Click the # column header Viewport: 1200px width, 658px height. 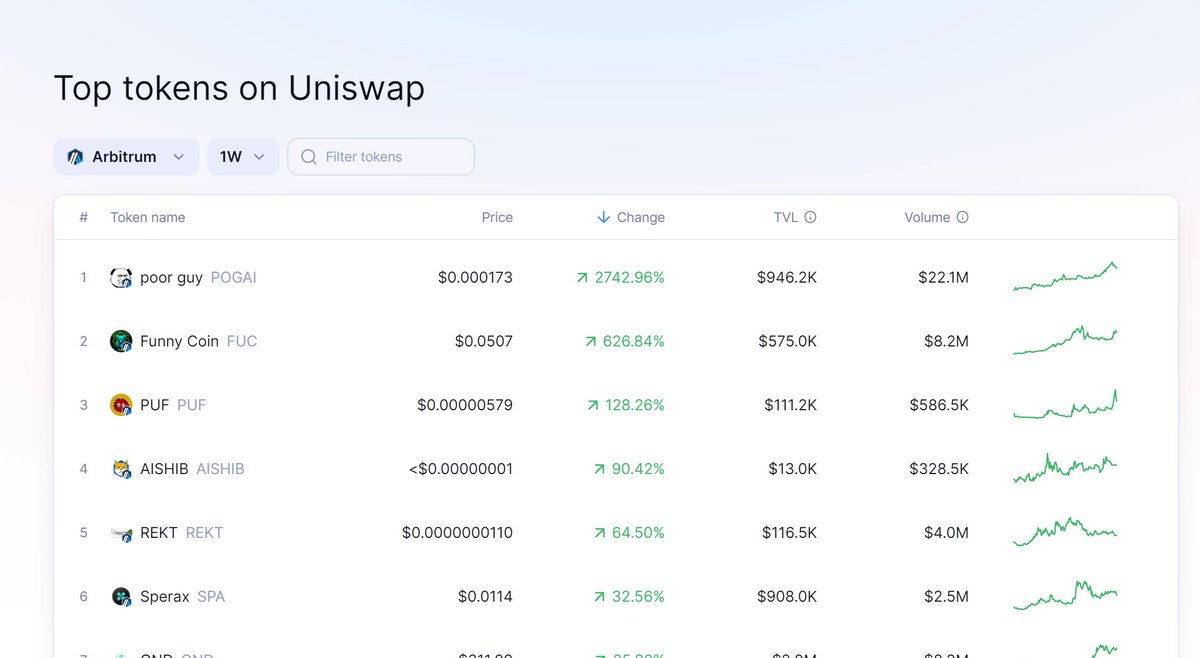point(84,217)
